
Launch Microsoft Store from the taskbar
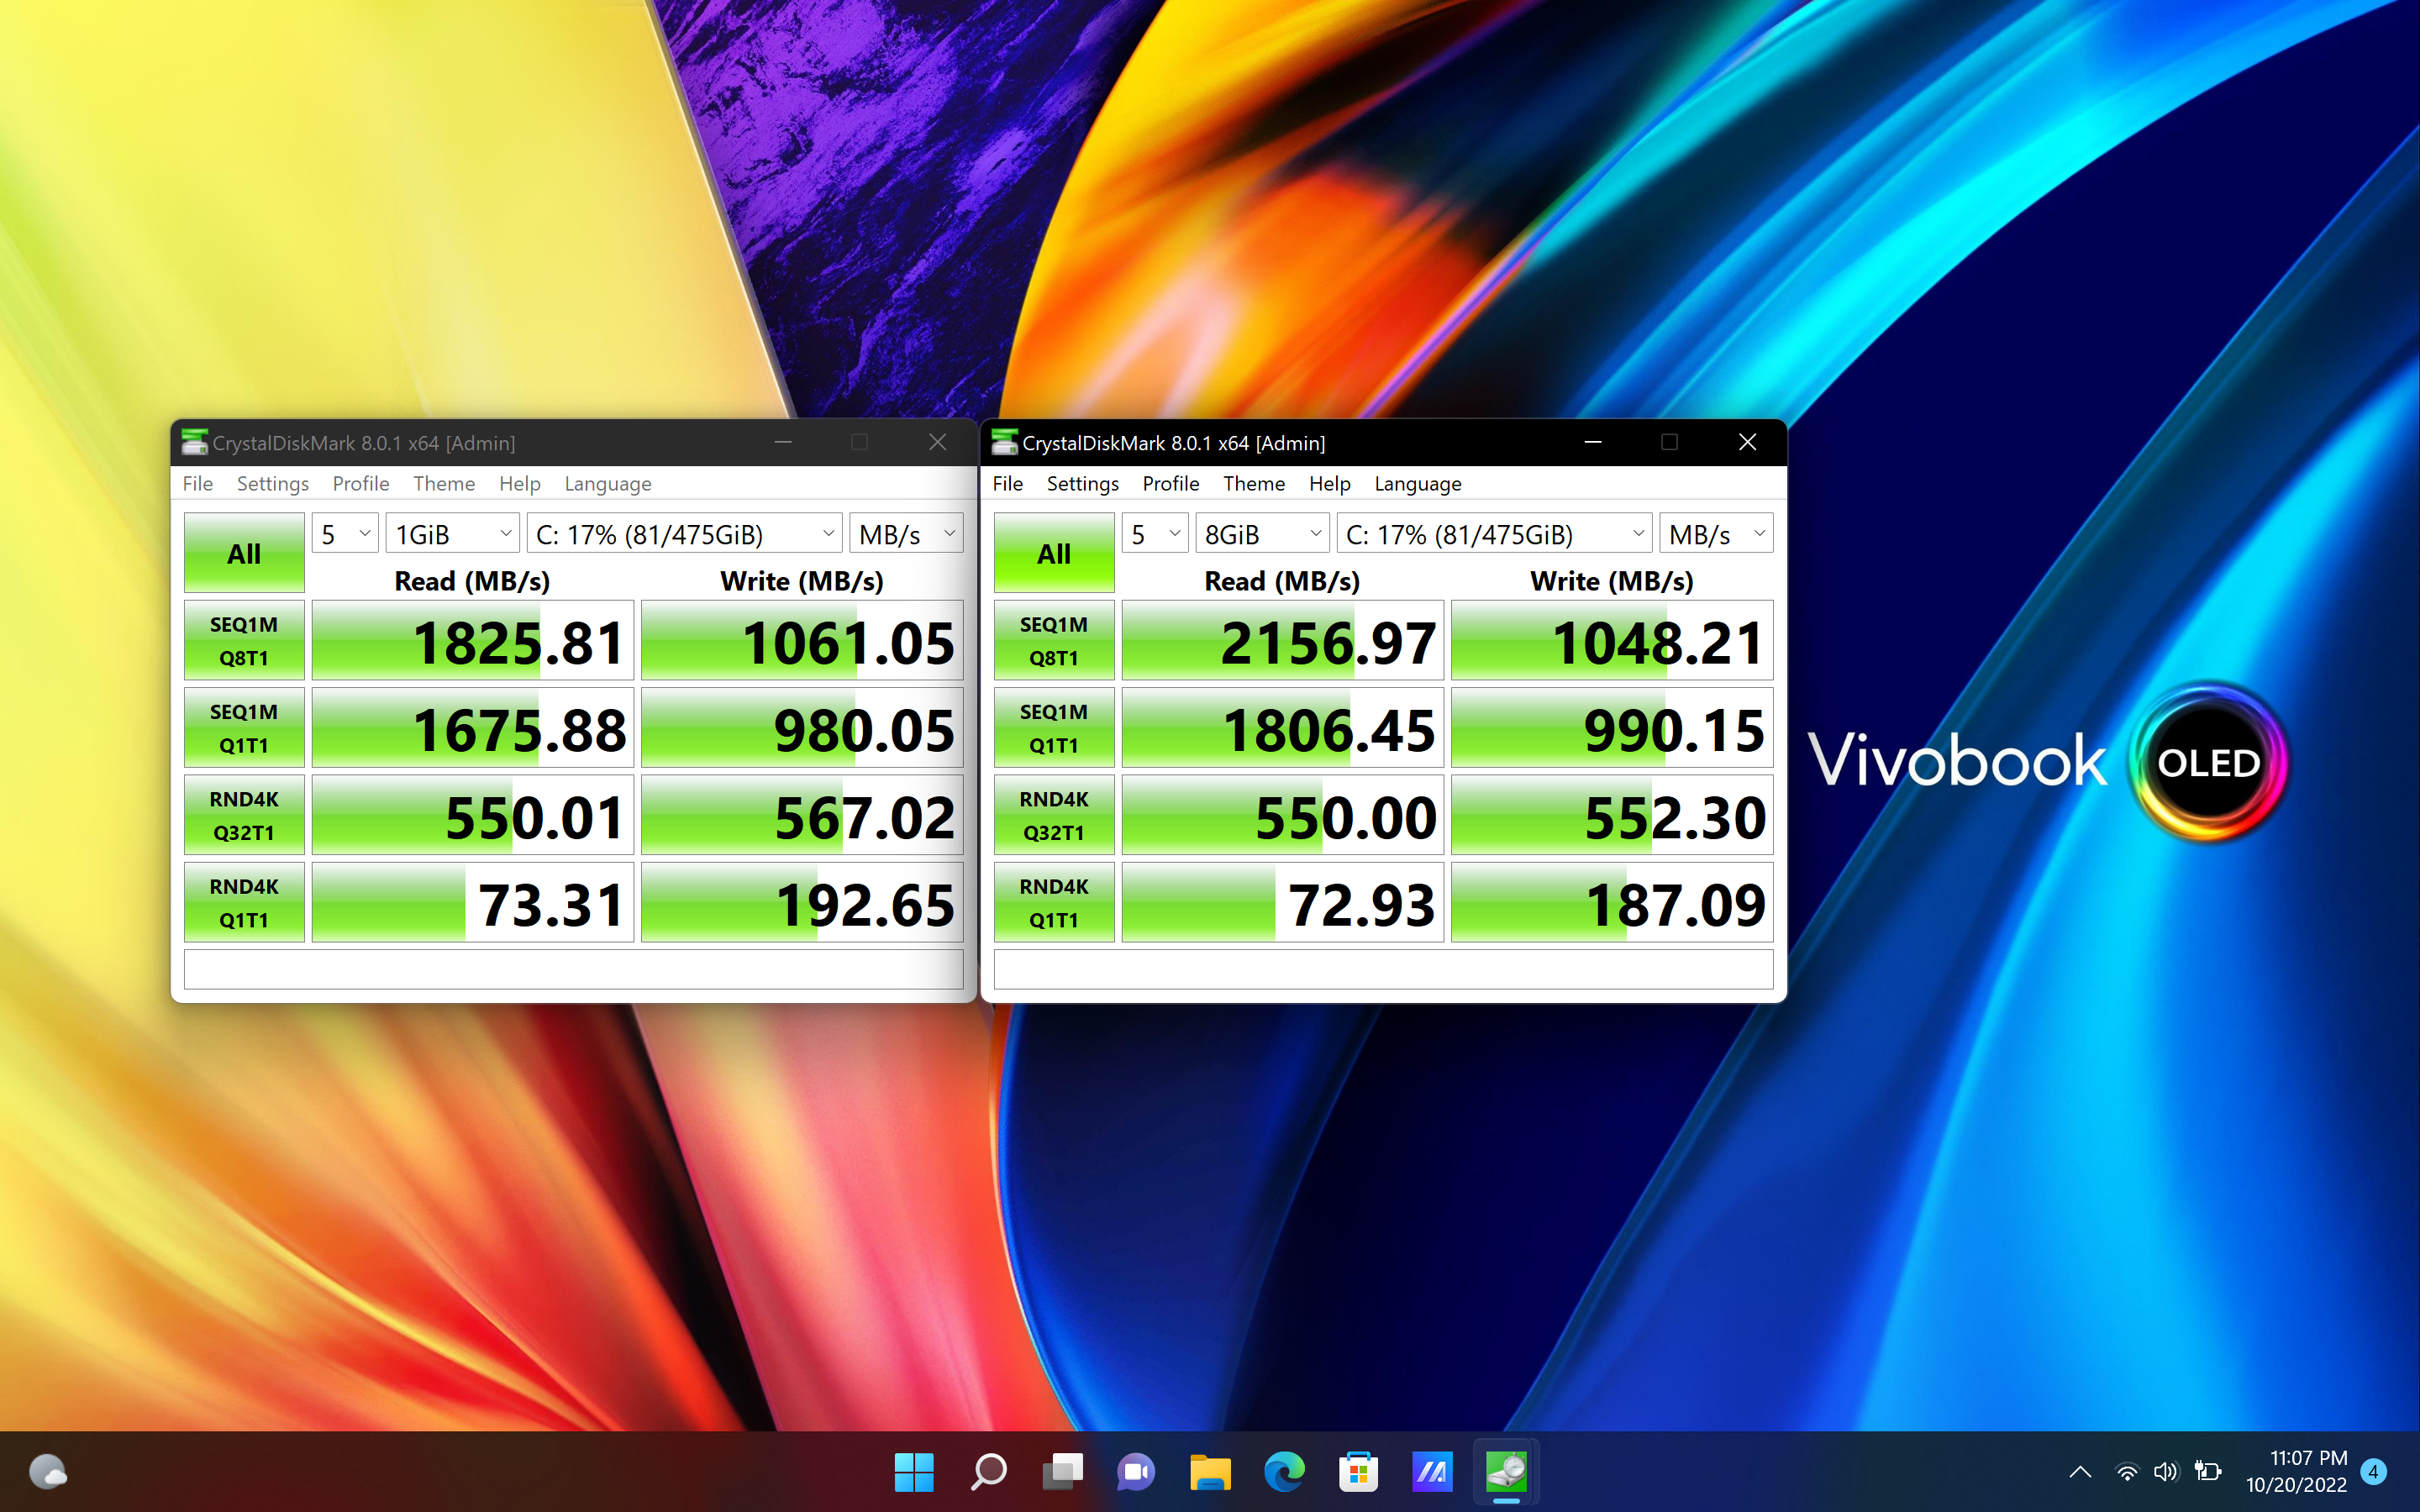point(1358,1471)
